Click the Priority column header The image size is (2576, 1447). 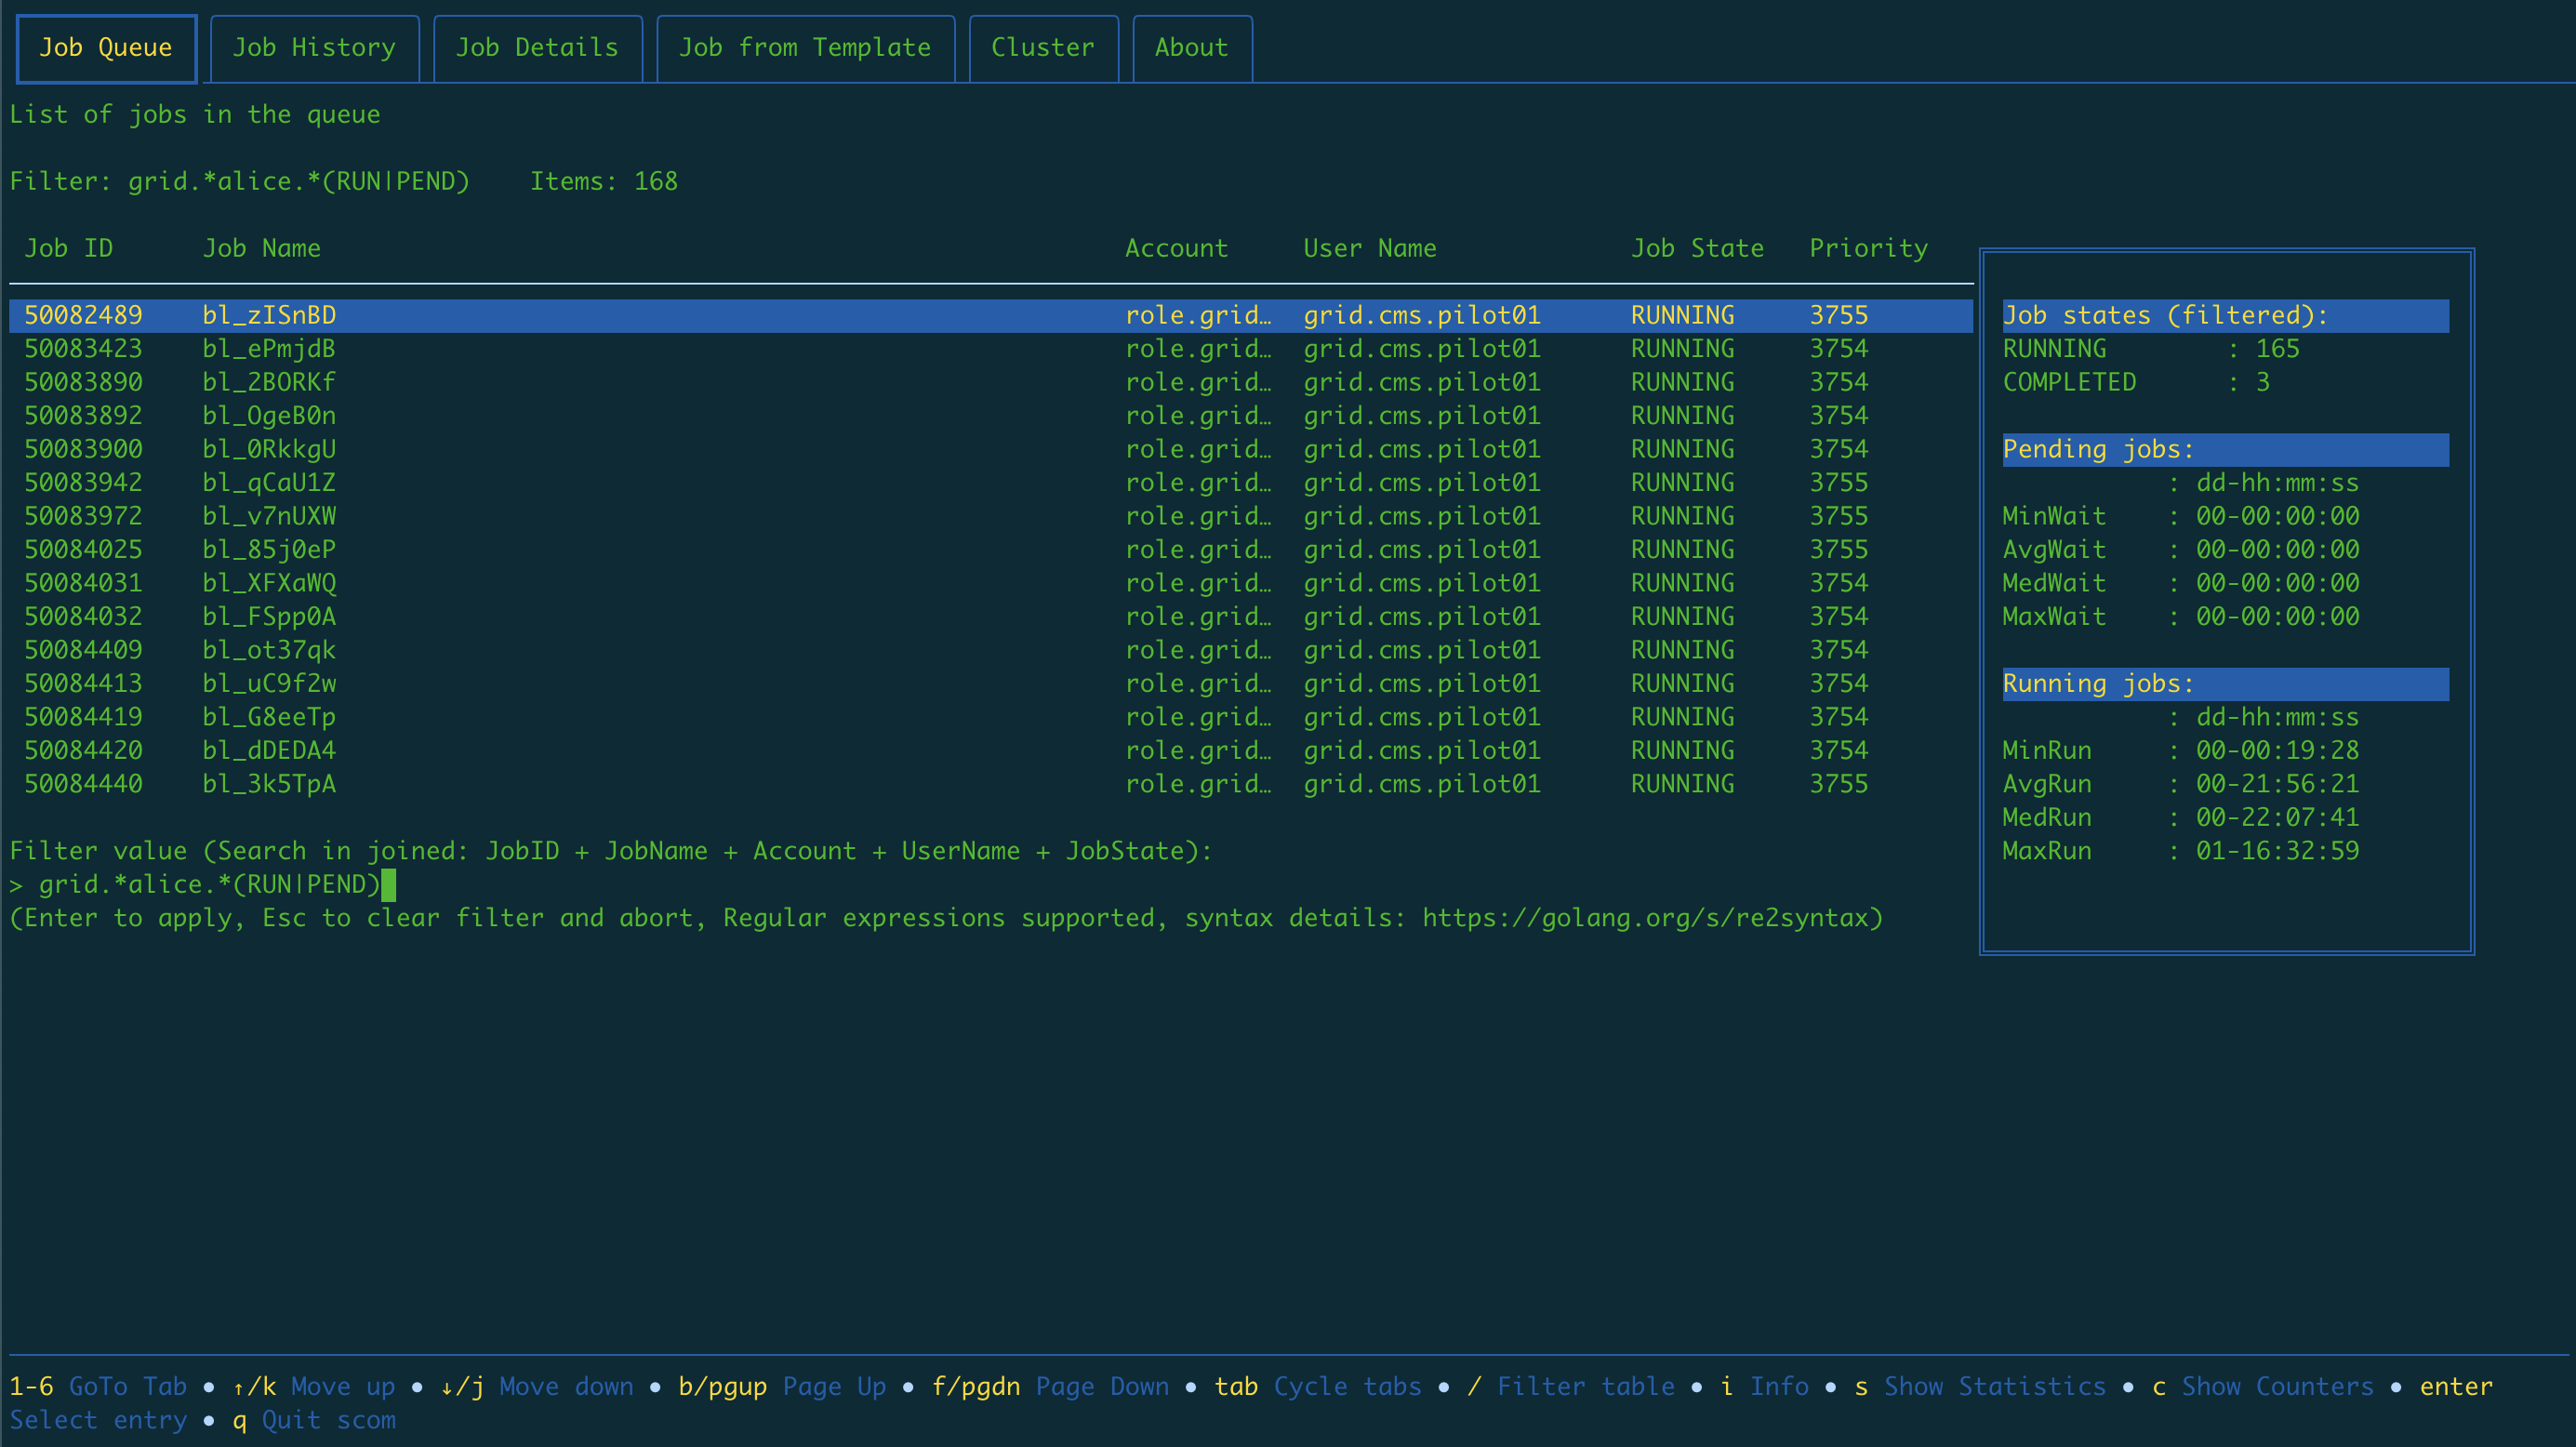point(1868,248)
